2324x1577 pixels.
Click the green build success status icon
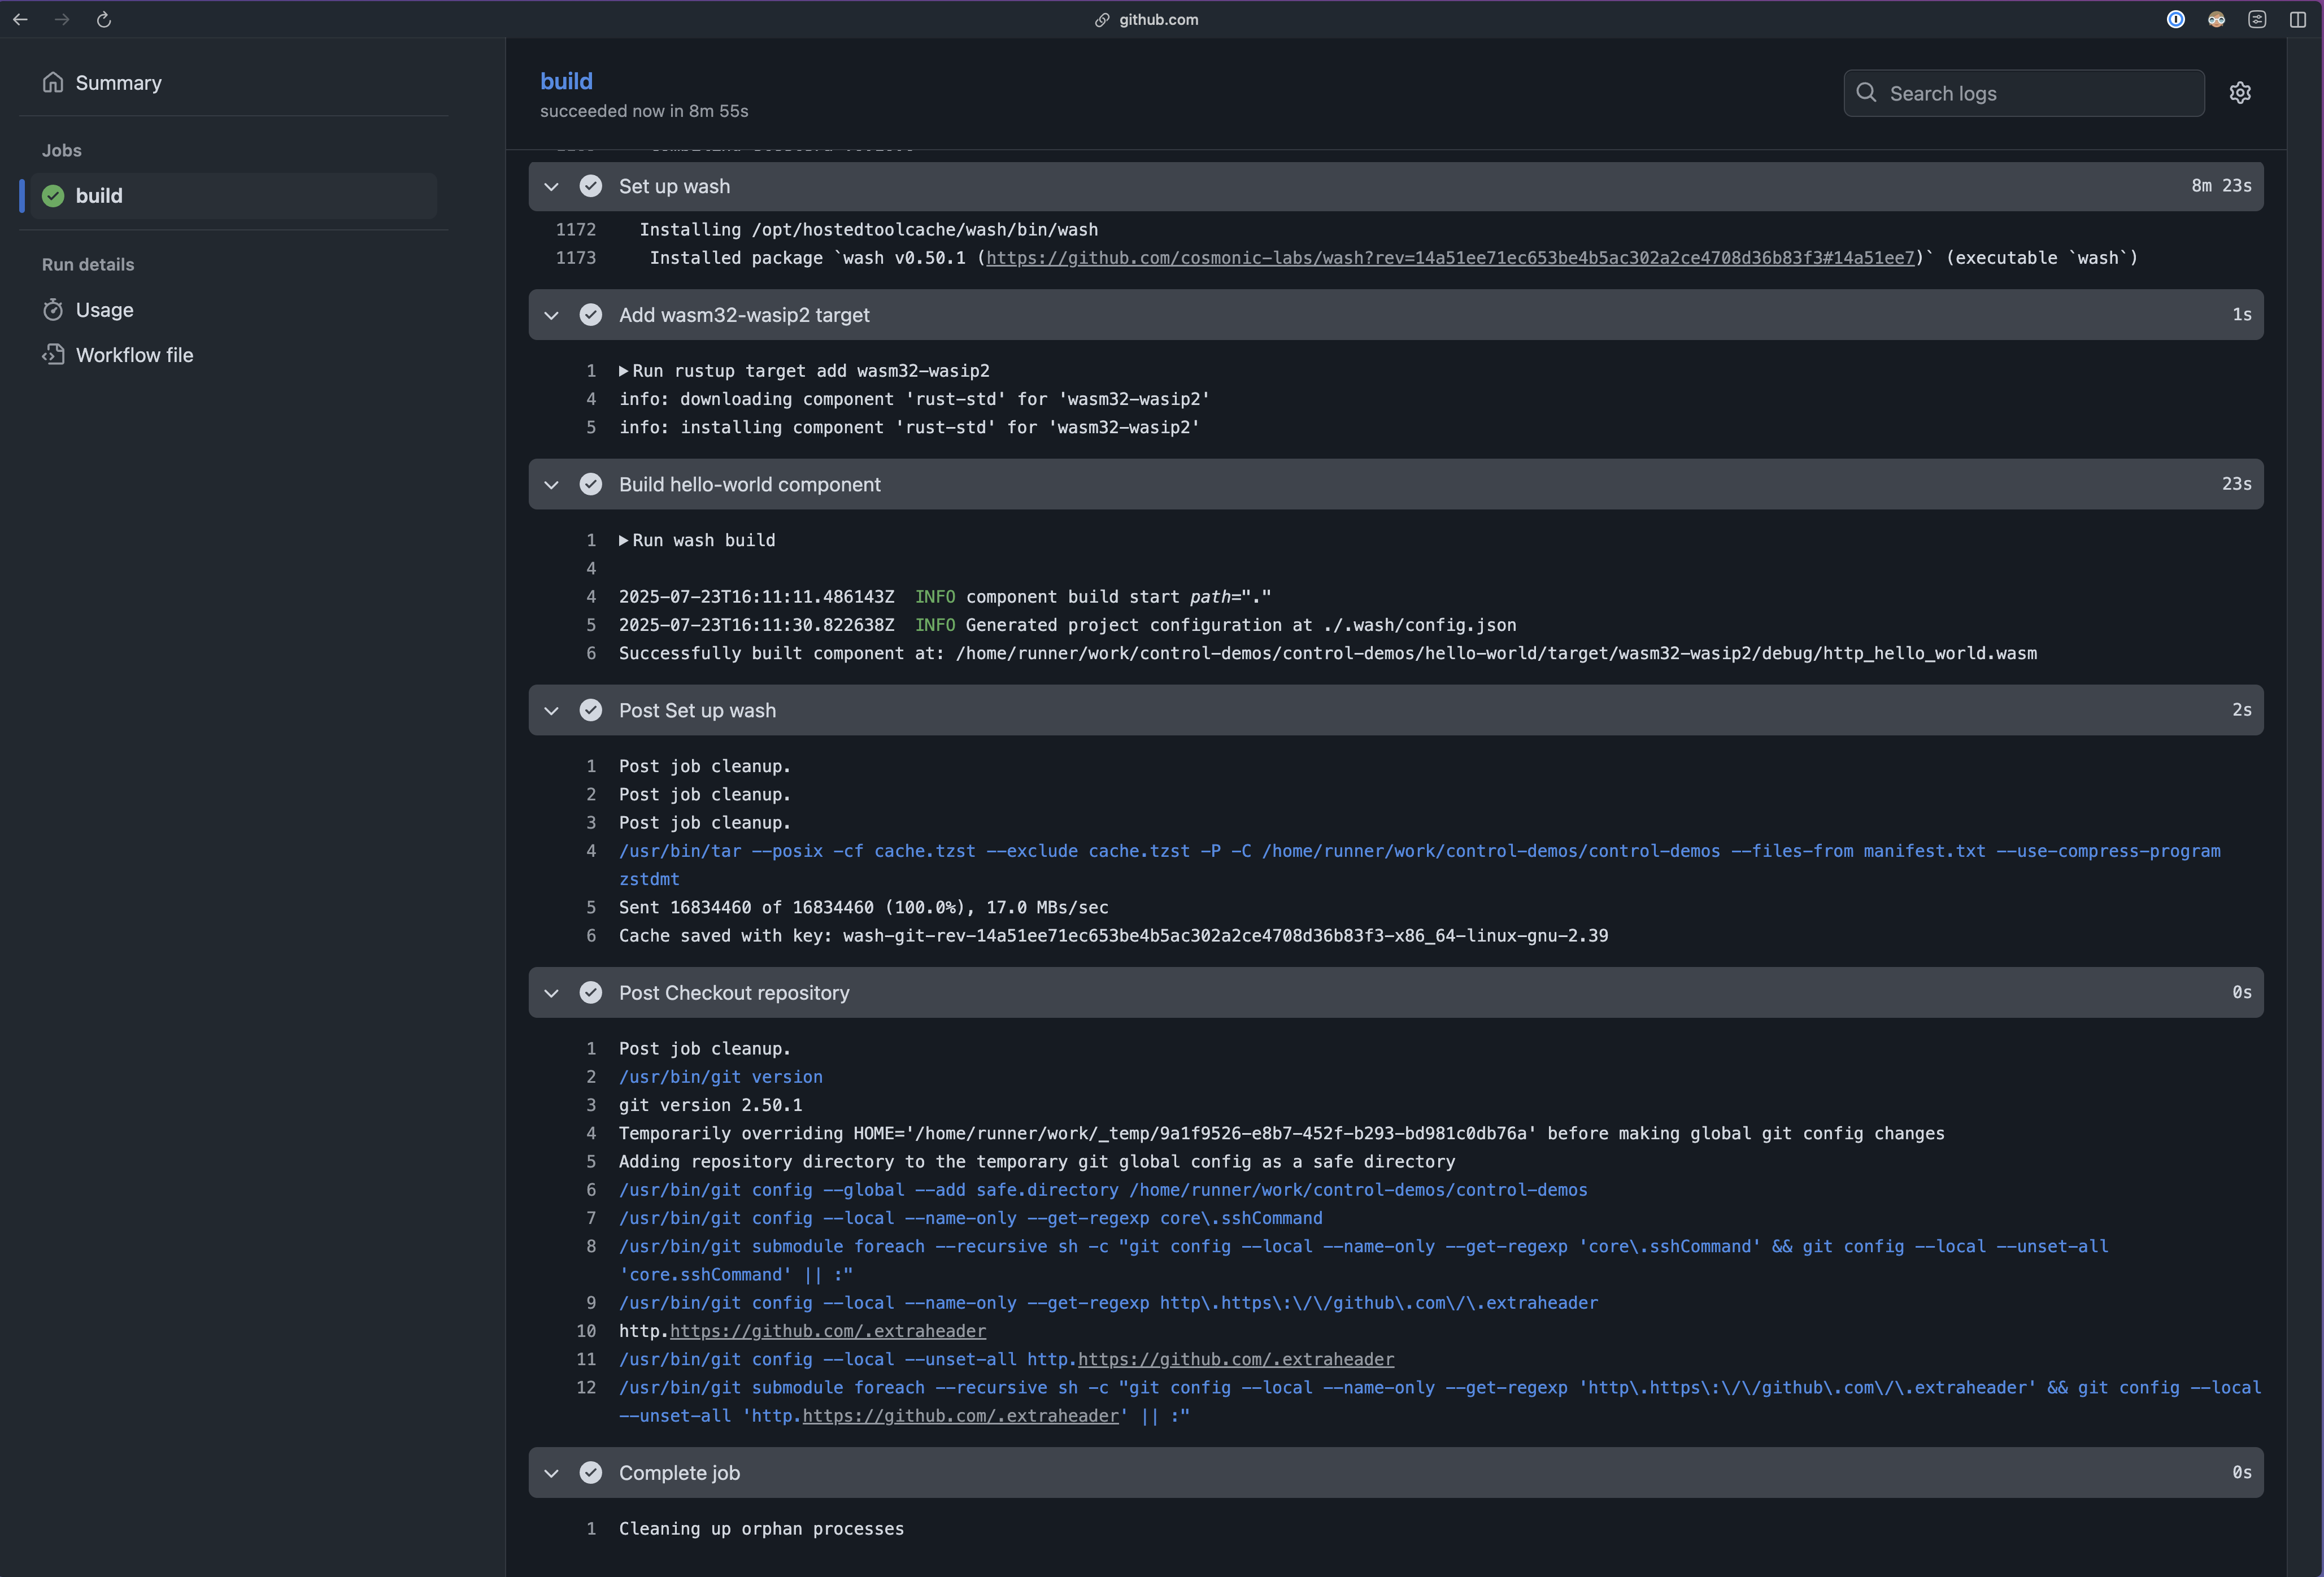[53, 196]
